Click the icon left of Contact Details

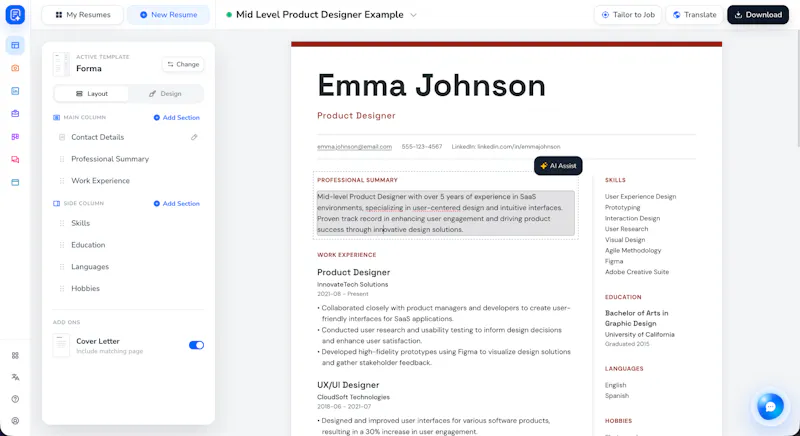(62, 137)
